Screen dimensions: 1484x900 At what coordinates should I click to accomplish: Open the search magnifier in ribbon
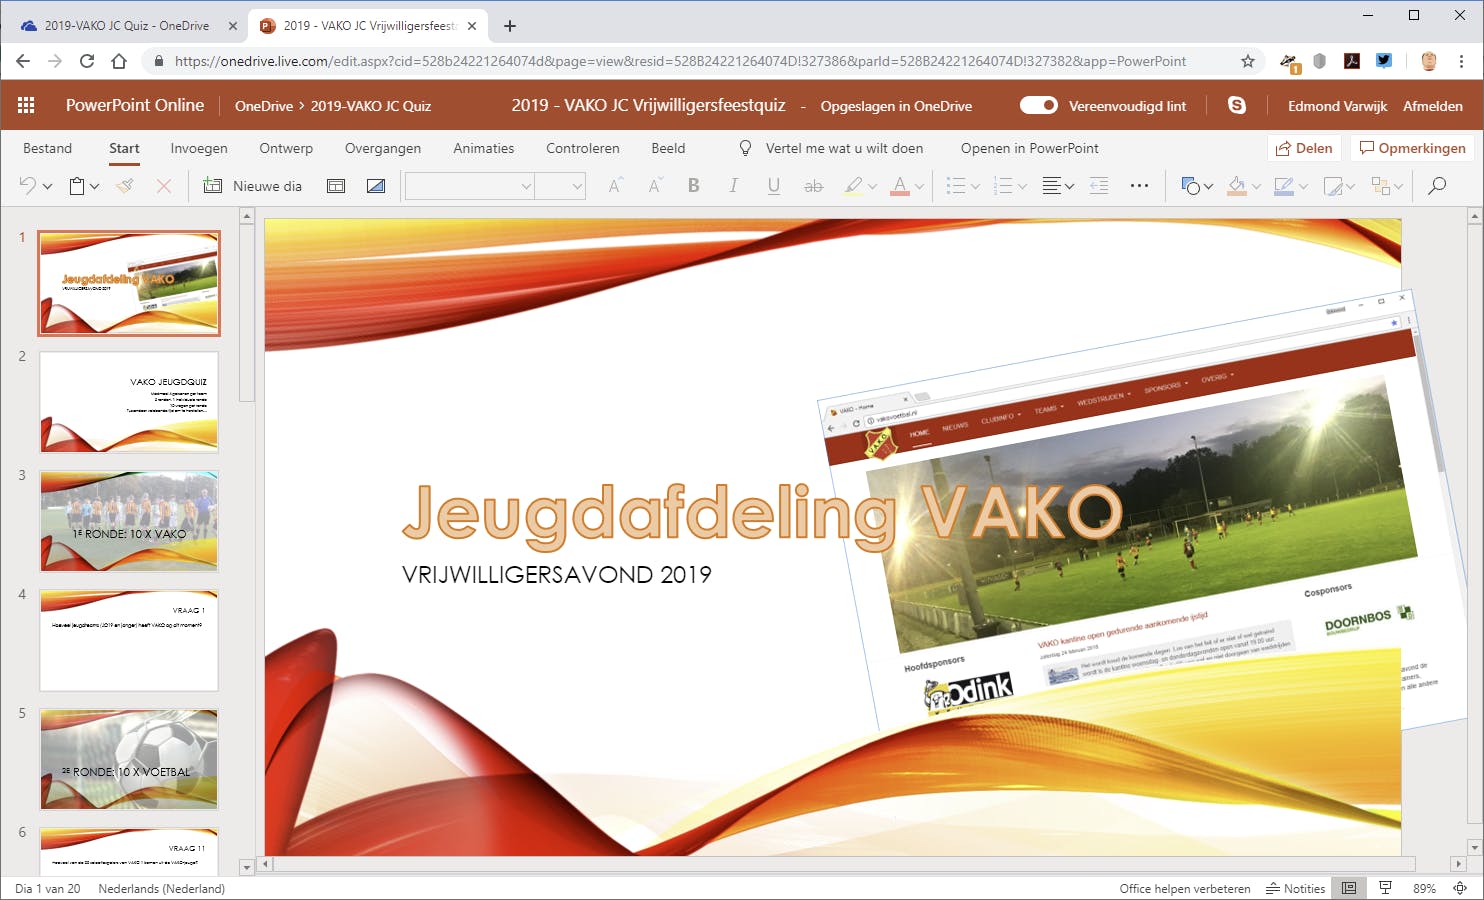(x=1437, y=186)
